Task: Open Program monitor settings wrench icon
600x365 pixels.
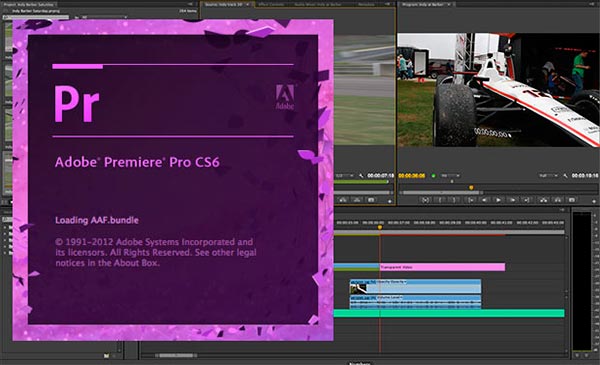Action: pyautogui.click(x=565, y=176)
